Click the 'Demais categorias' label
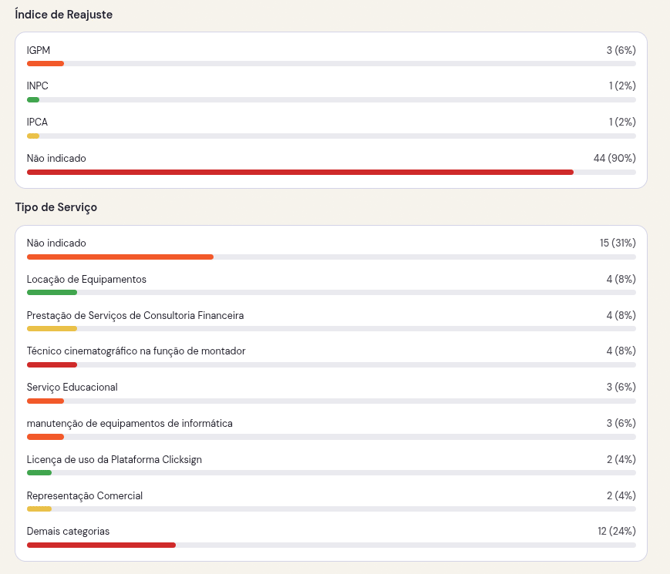 click(68, 531)
